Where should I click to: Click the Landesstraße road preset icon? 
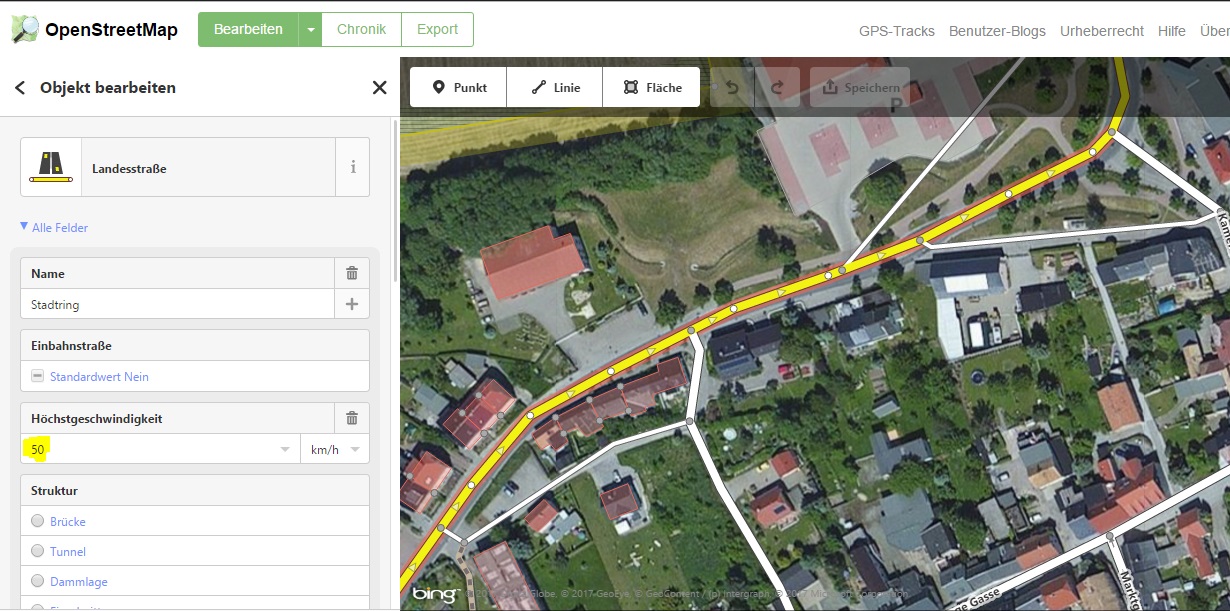click(x=51, y=167)
